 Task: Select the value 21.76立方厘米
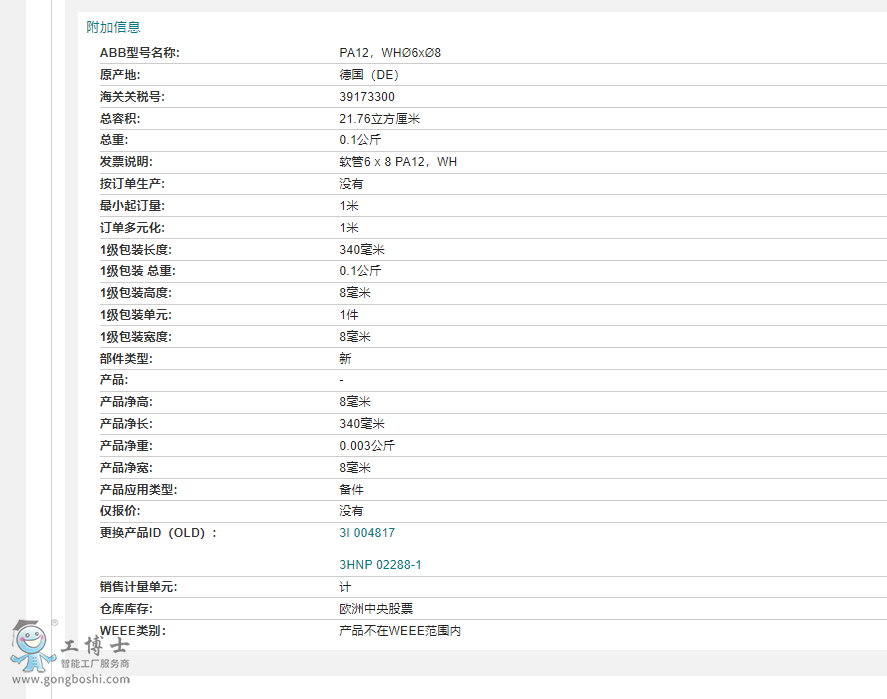(x=380, y=119)
